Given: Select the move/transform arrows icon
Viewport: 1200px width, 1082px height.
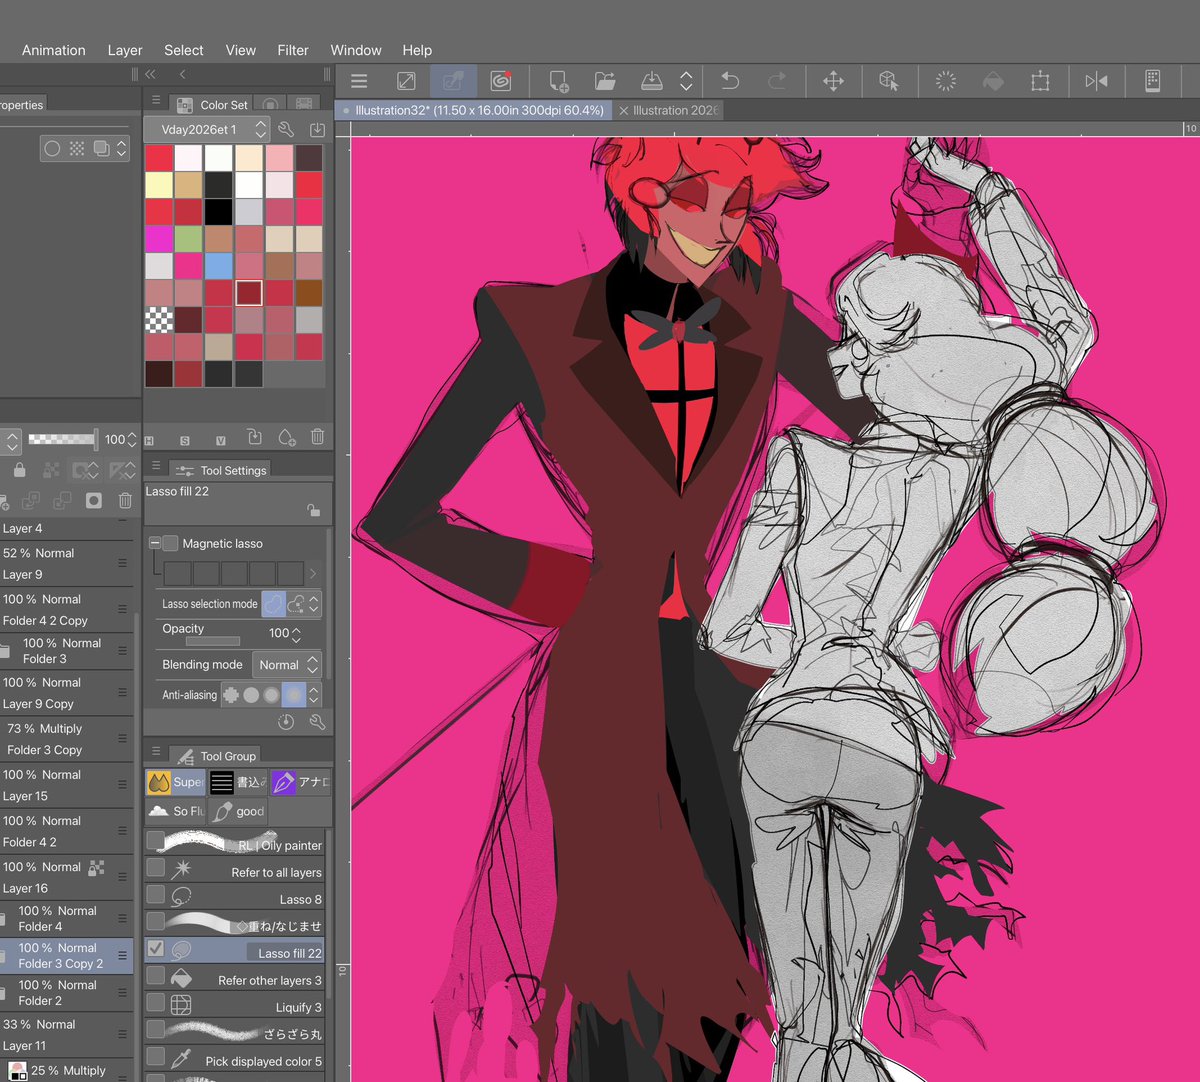Looking at the screenshot, I should tap(833, 81).
